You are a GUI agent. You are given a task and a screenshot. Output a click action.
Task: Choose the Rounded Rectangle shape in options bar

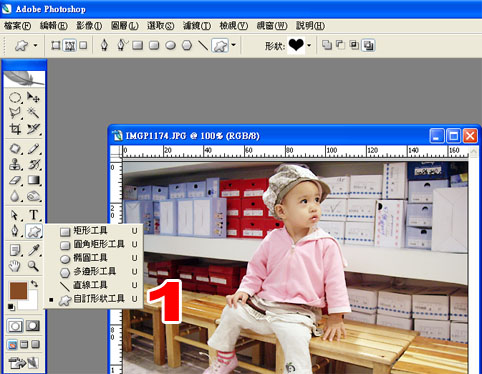pyautogui.click(x=154, y=45)
